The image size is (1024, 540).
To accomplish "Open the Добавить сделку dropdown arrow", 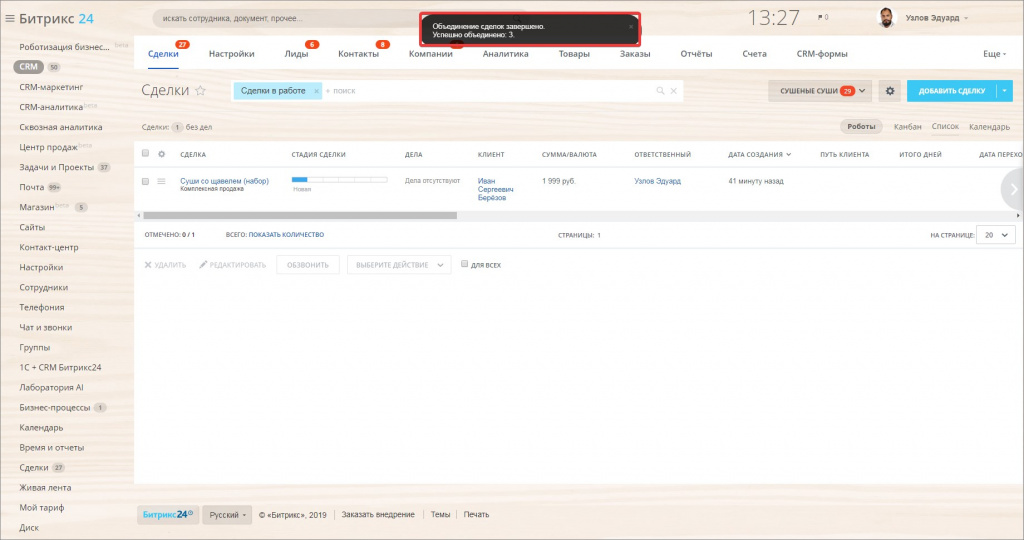I will click(x=1004, y=91).
